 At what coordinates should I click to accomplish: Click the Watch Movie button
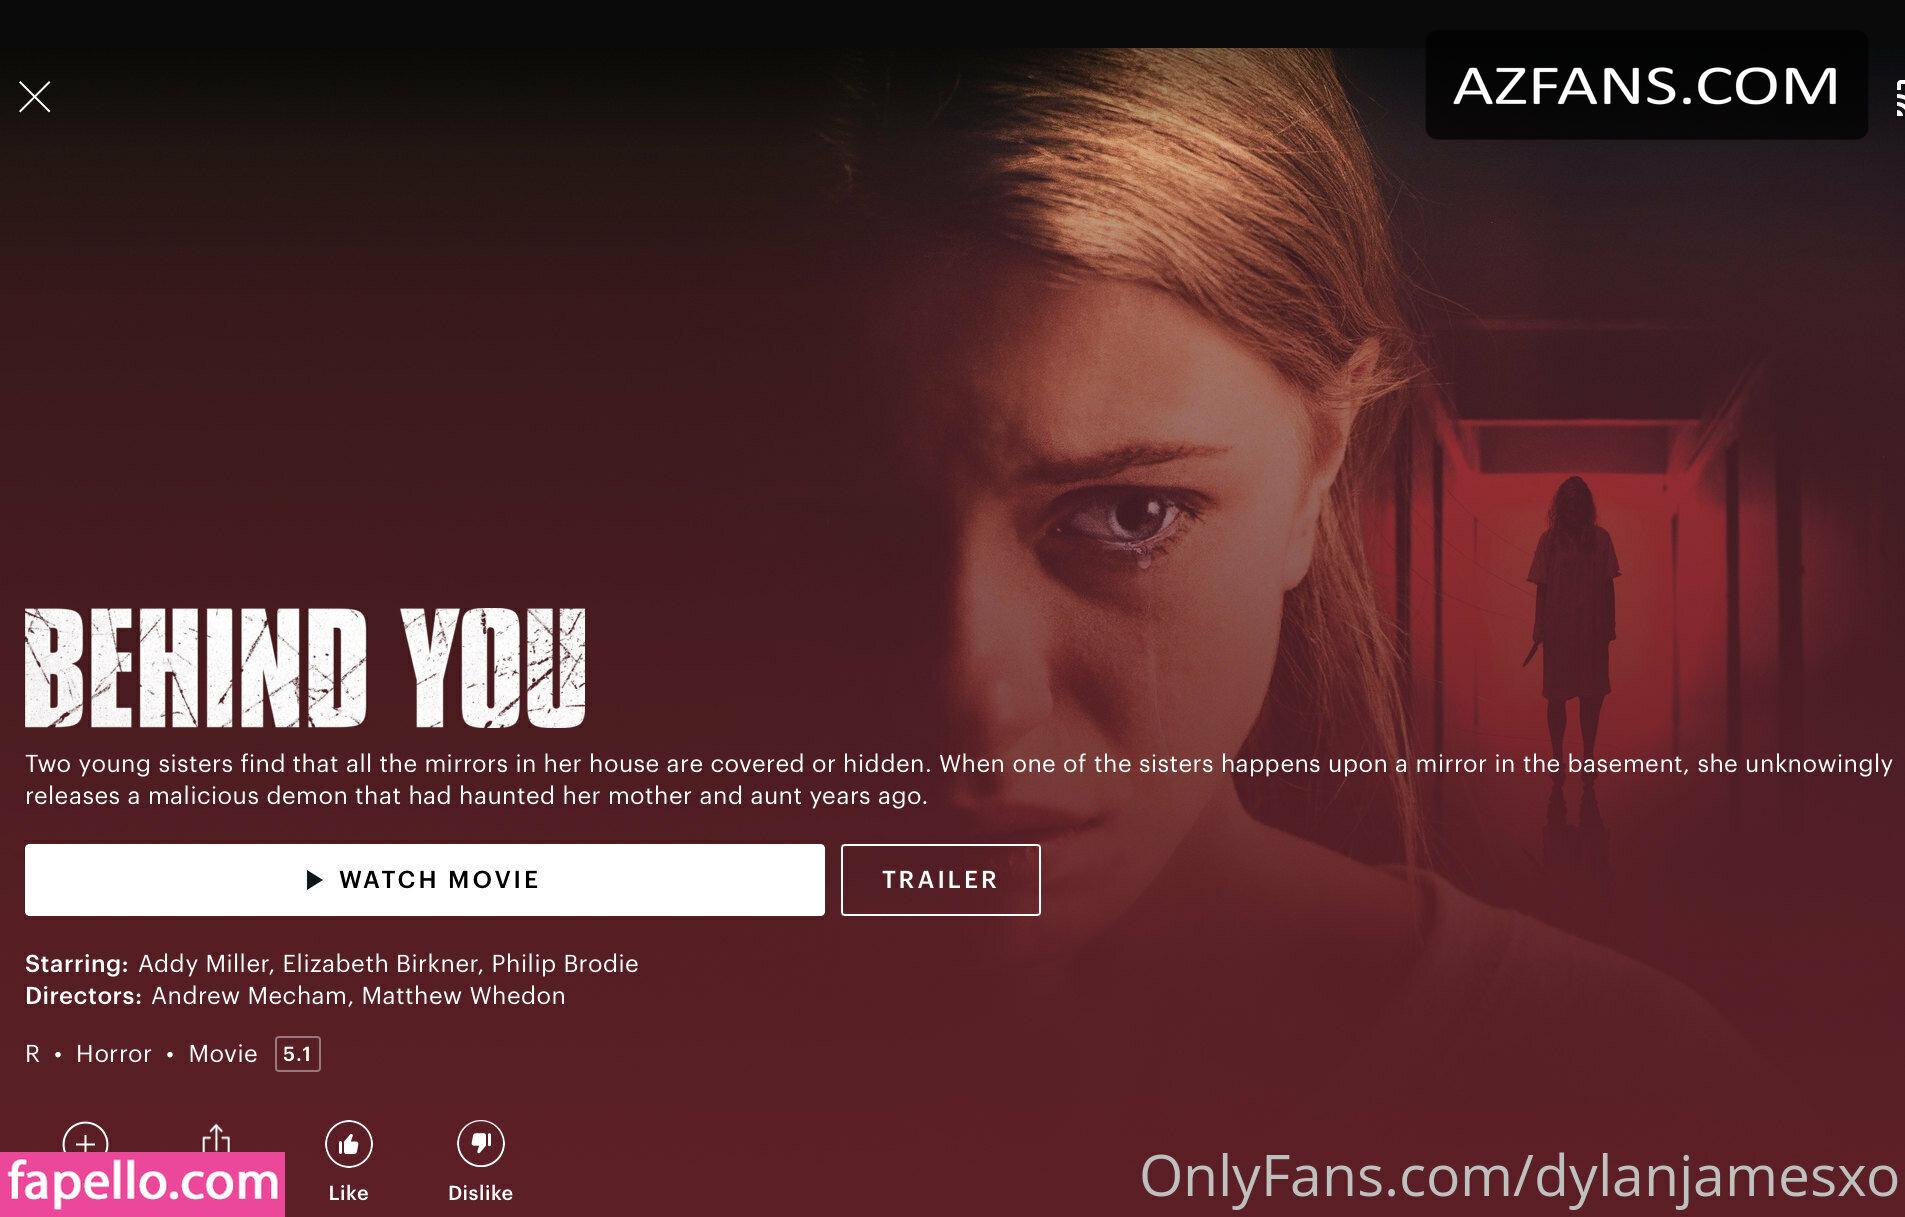[x=425, y=880]
